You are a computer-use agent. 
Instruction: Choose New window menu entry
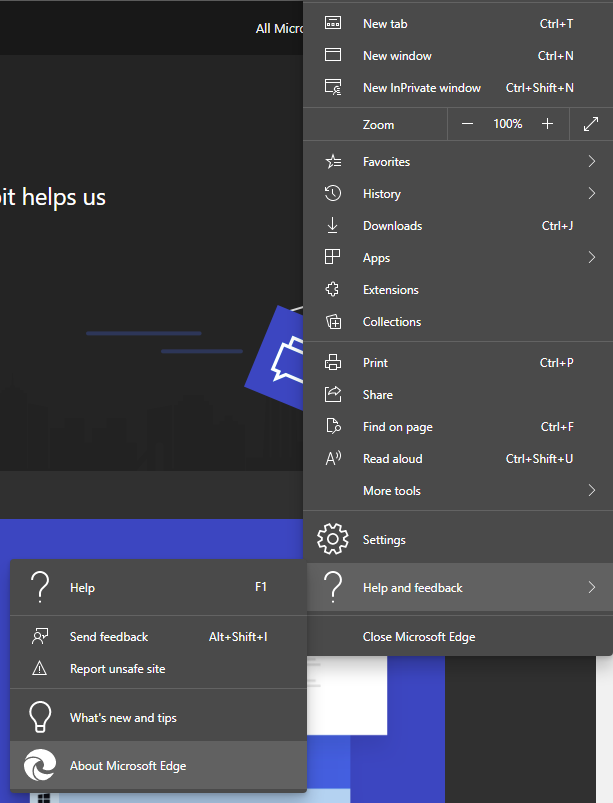pos(458,55)
